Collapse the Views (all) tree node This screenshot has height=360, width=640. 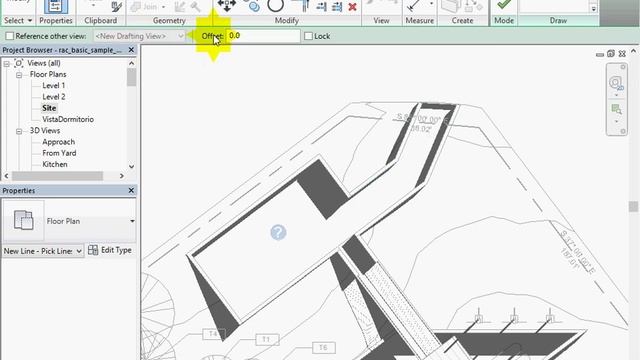coord(7,64)
